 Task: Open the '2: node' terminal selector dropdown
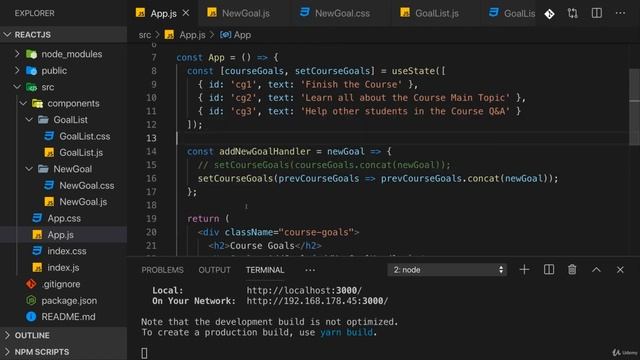[447, 270]
